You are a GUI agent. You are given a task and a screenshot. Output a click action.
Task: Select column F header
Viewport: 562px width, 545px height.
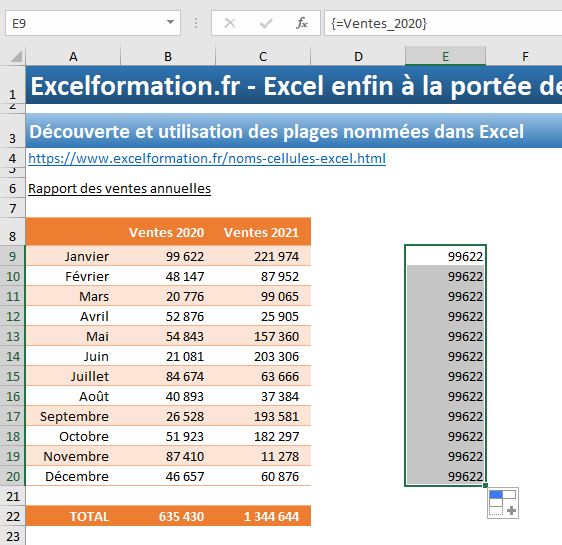coord(524,56)
